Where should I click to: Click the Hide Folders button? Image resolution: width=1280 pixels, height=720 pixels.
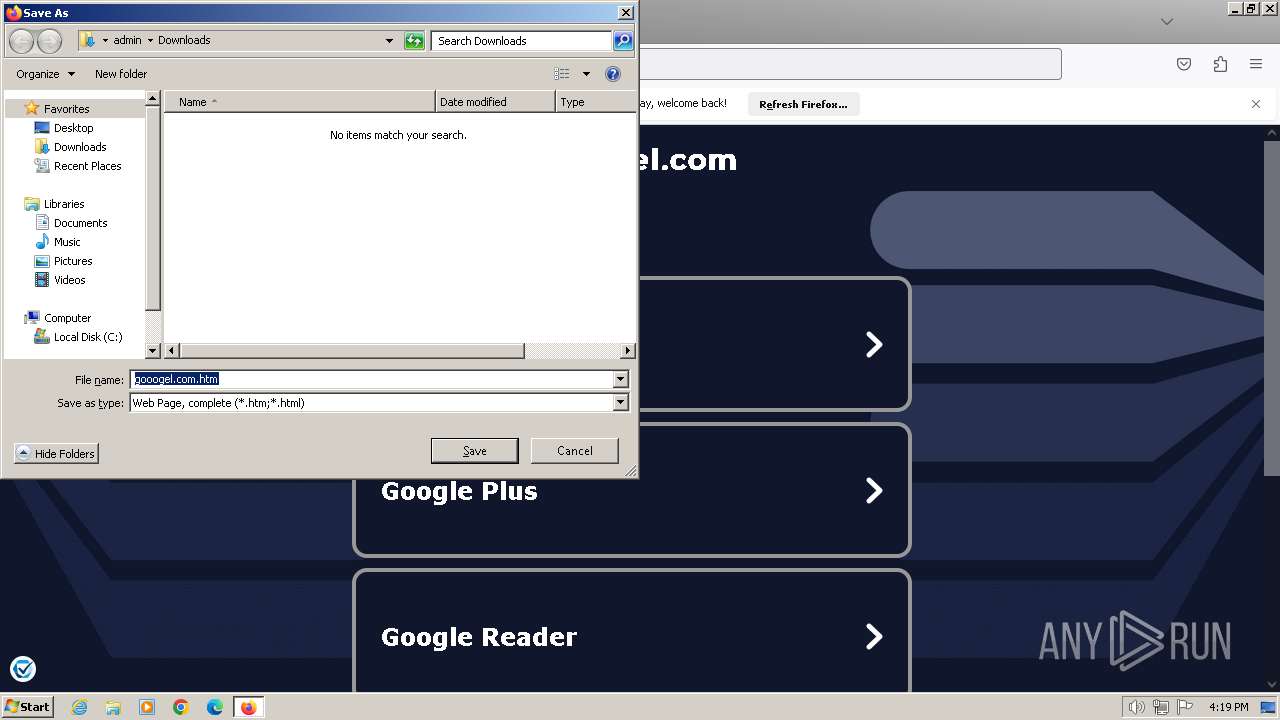pyautogui.click(x=56, y=454)
